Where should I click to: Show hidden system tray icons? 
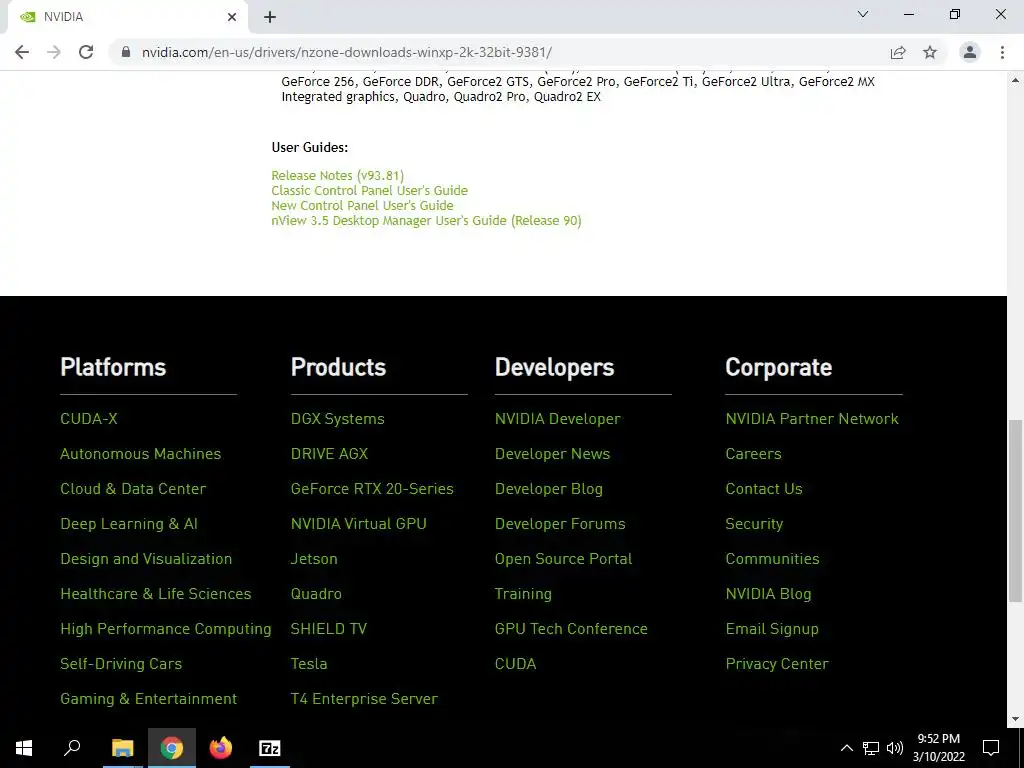pyautogui.click(x=846, y=748)
